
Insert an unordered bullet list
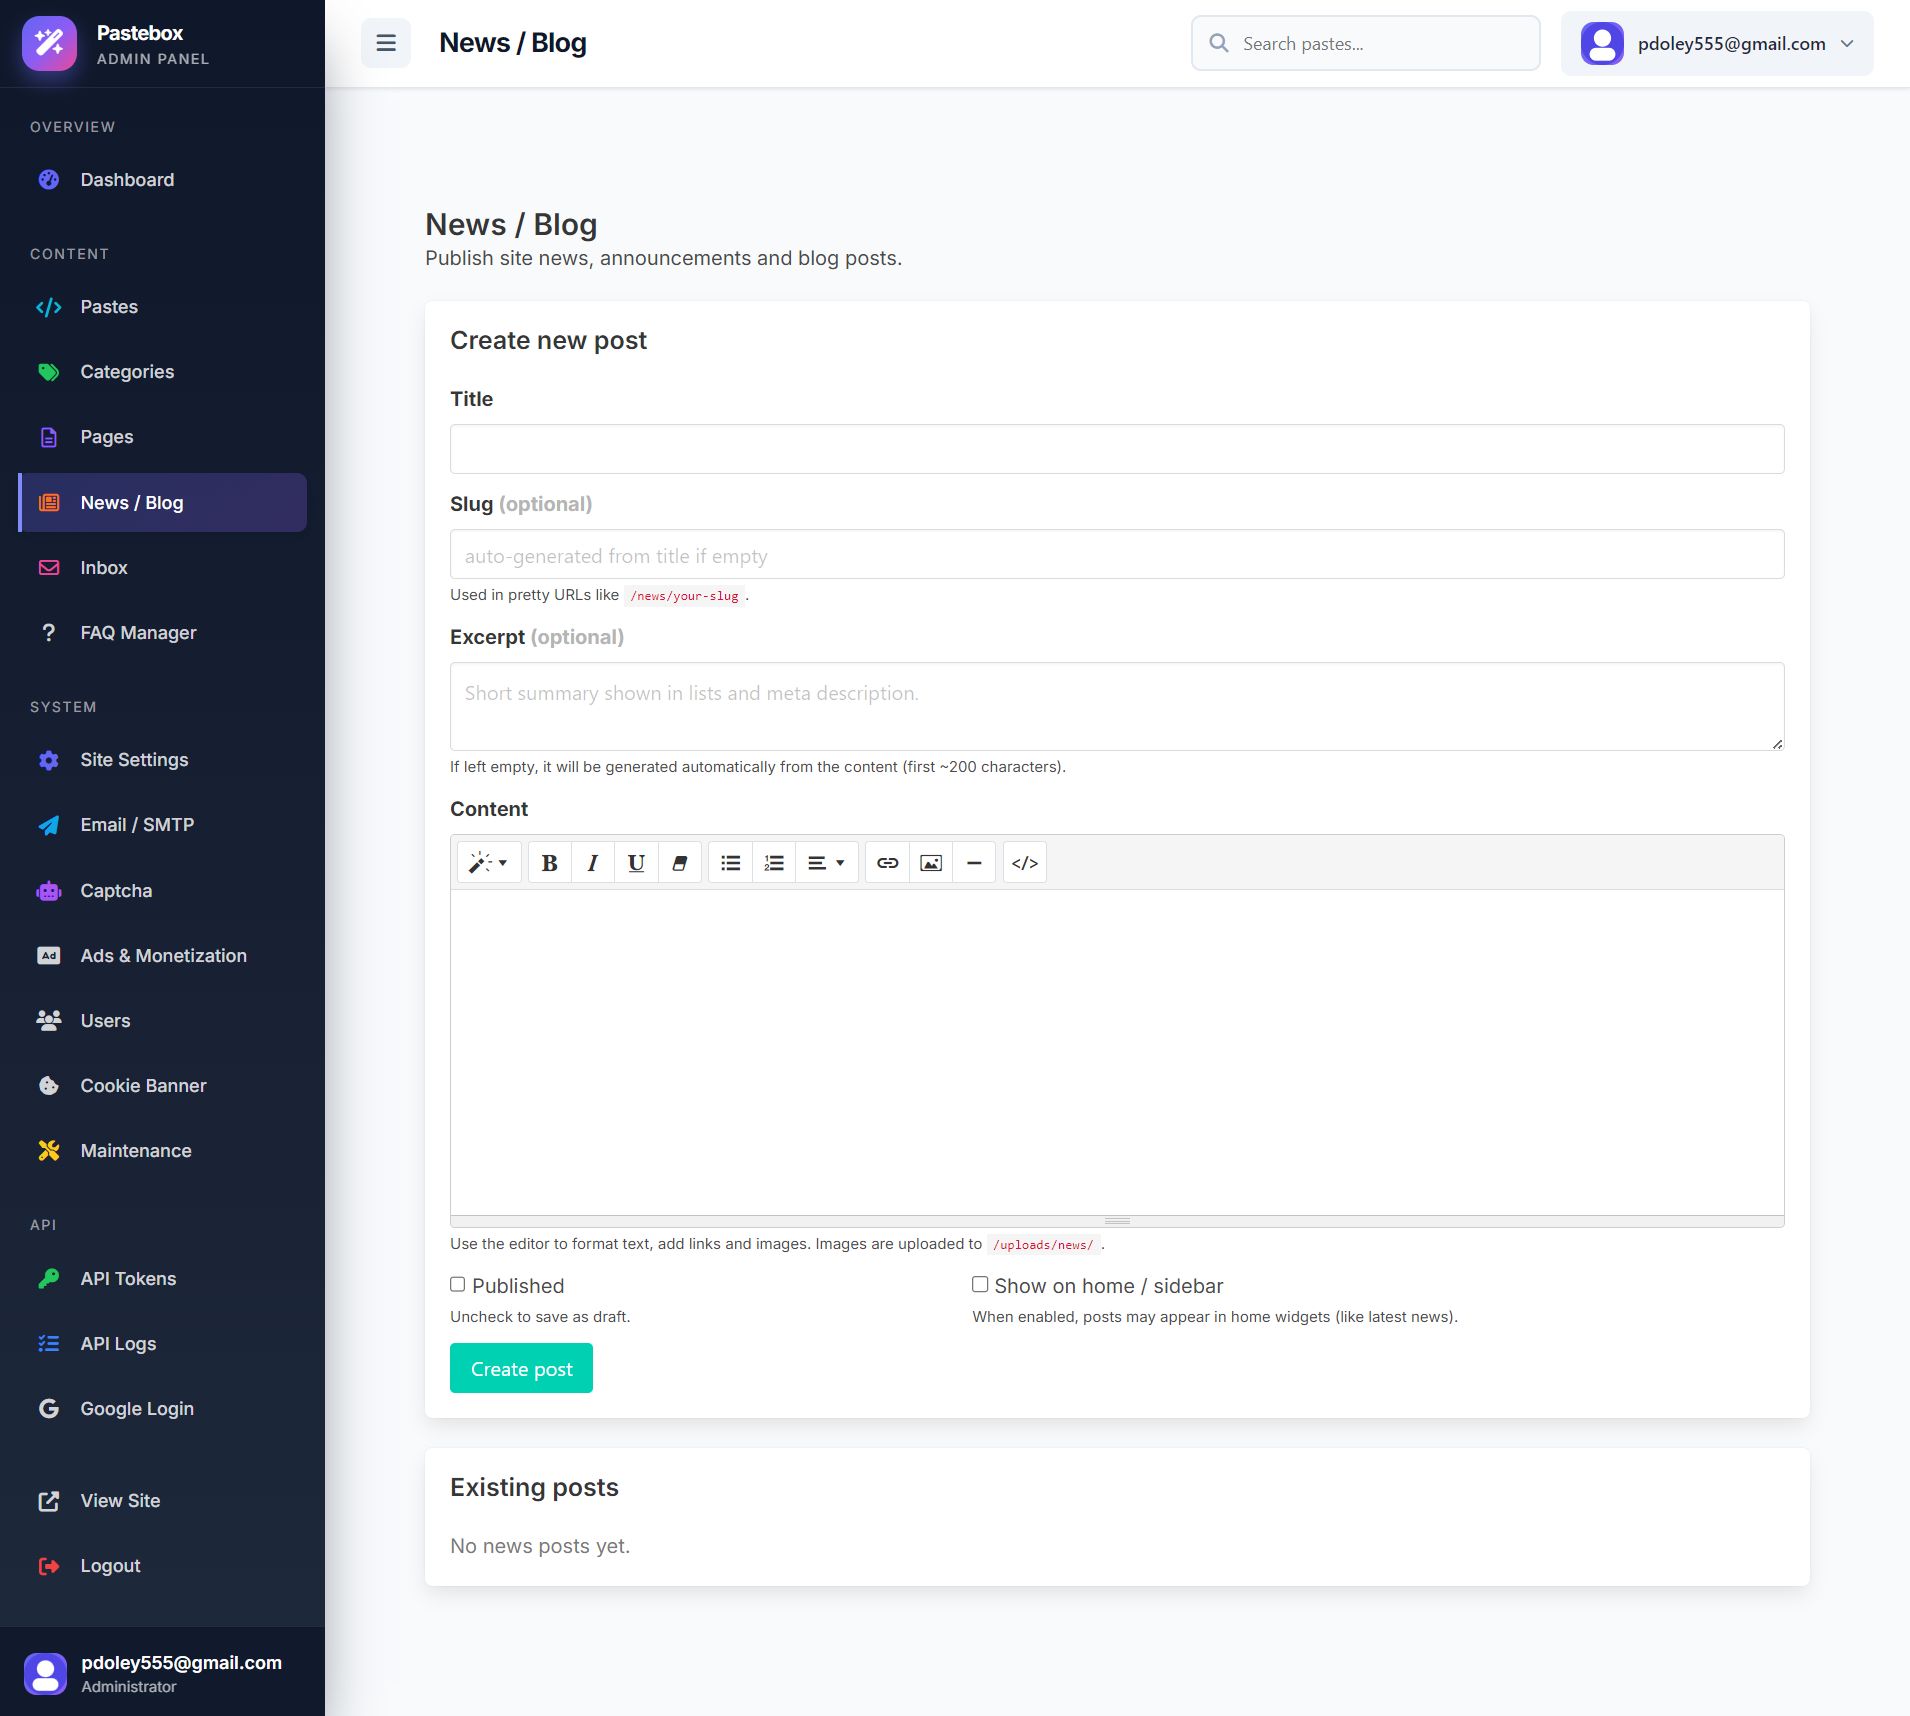731,863
